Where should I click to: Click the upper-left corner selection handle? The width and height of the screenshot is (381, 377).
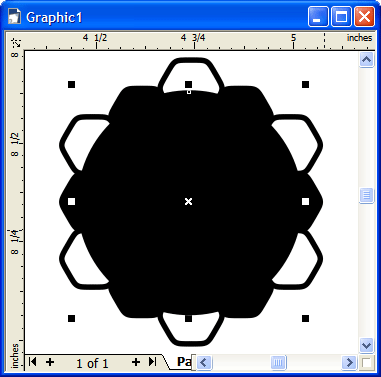click(71, 85)
